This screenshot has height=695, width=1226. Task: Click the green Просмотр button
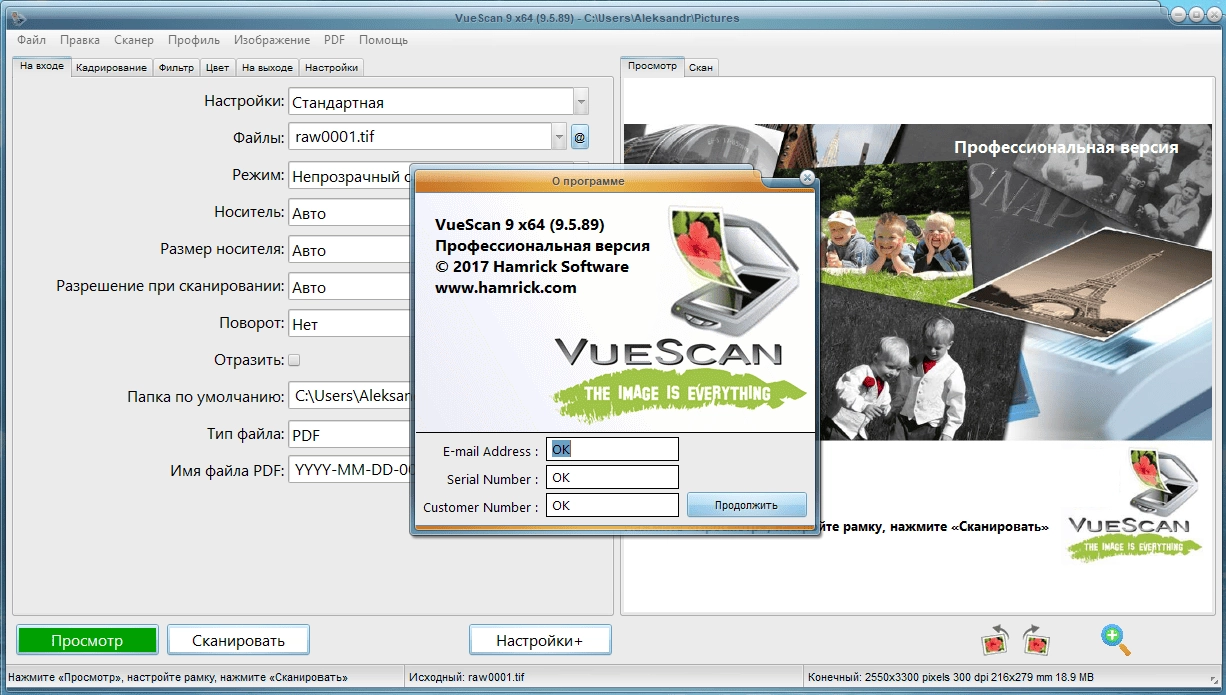pyautogui.click(x=87, y=640)
